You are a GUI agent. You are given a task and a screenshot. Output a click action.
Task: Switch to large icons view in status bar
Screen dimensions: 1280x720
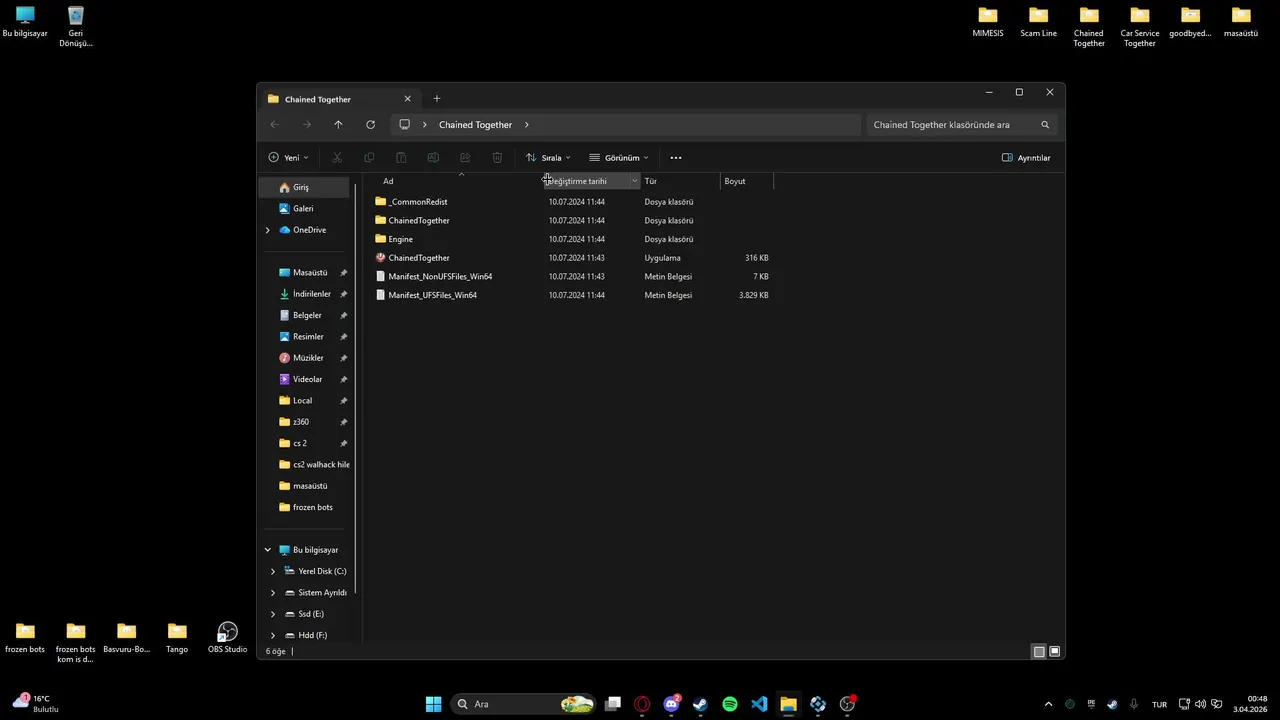[1055, 652]
